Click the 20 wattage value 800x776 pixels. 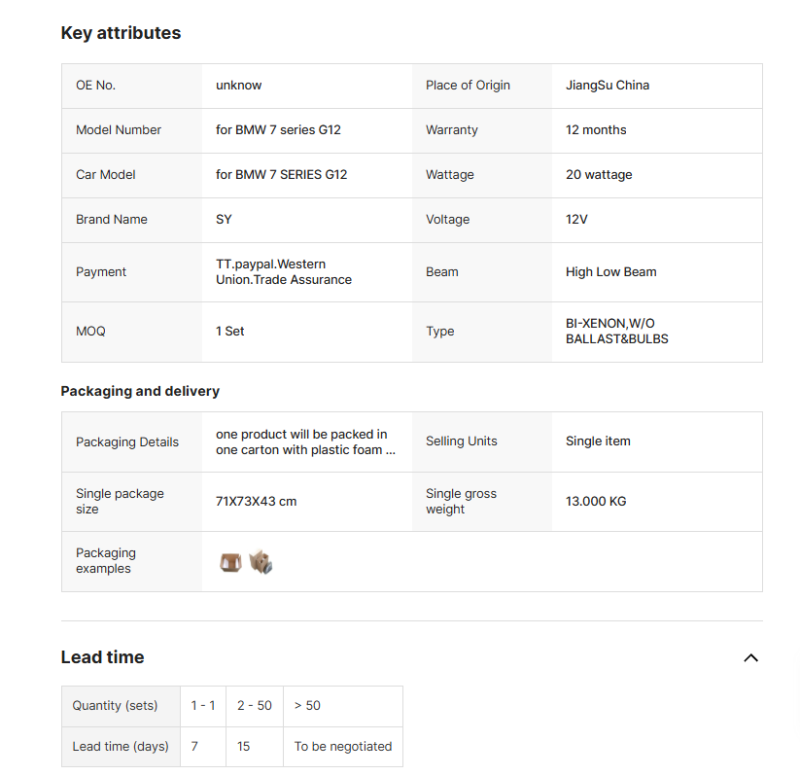pyautogui.click(x=599, y=174)
